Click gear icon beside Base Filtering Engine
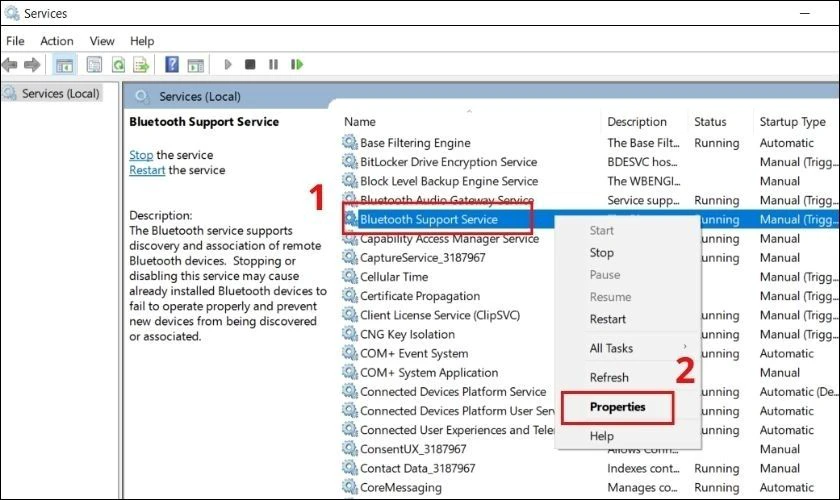 [350, 143]
